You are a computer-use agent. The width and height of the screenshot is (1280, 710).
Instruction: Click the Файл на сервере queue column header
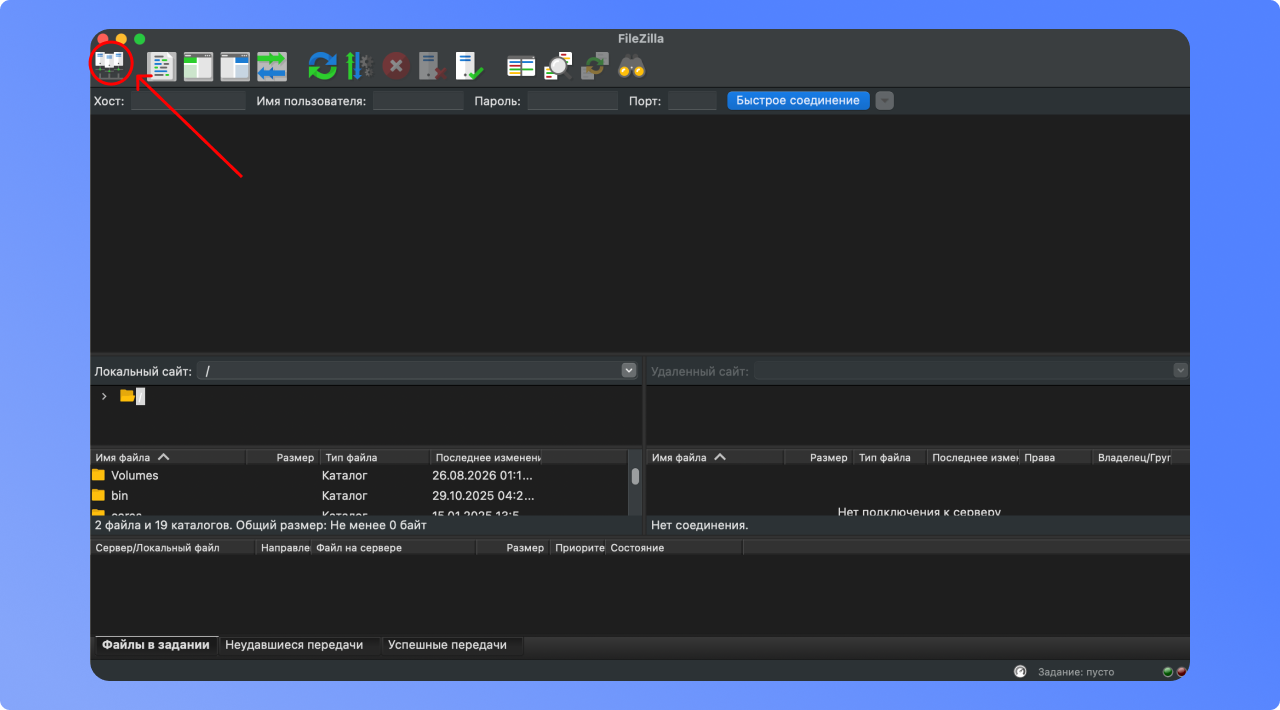pyautogui.click(x=394, y=548)
